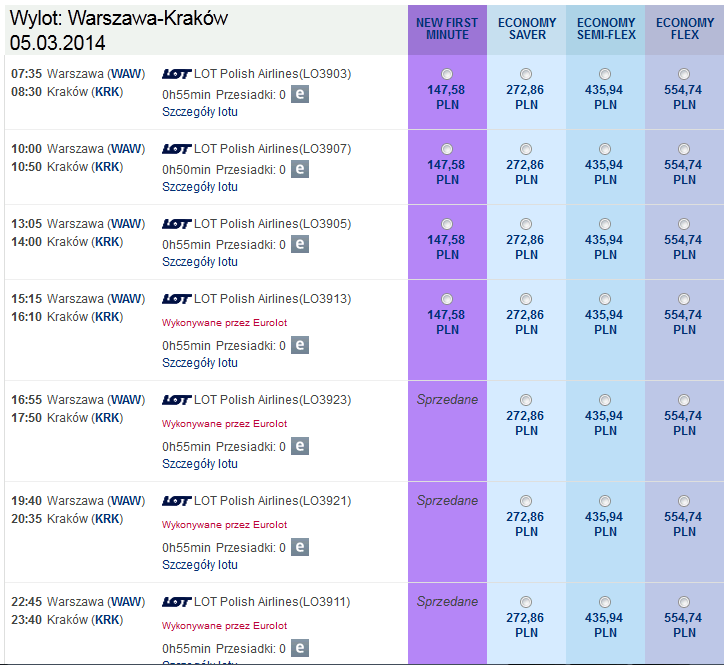Select Economy Semi-Flex fare for 19:40 flight

point(605,501)
